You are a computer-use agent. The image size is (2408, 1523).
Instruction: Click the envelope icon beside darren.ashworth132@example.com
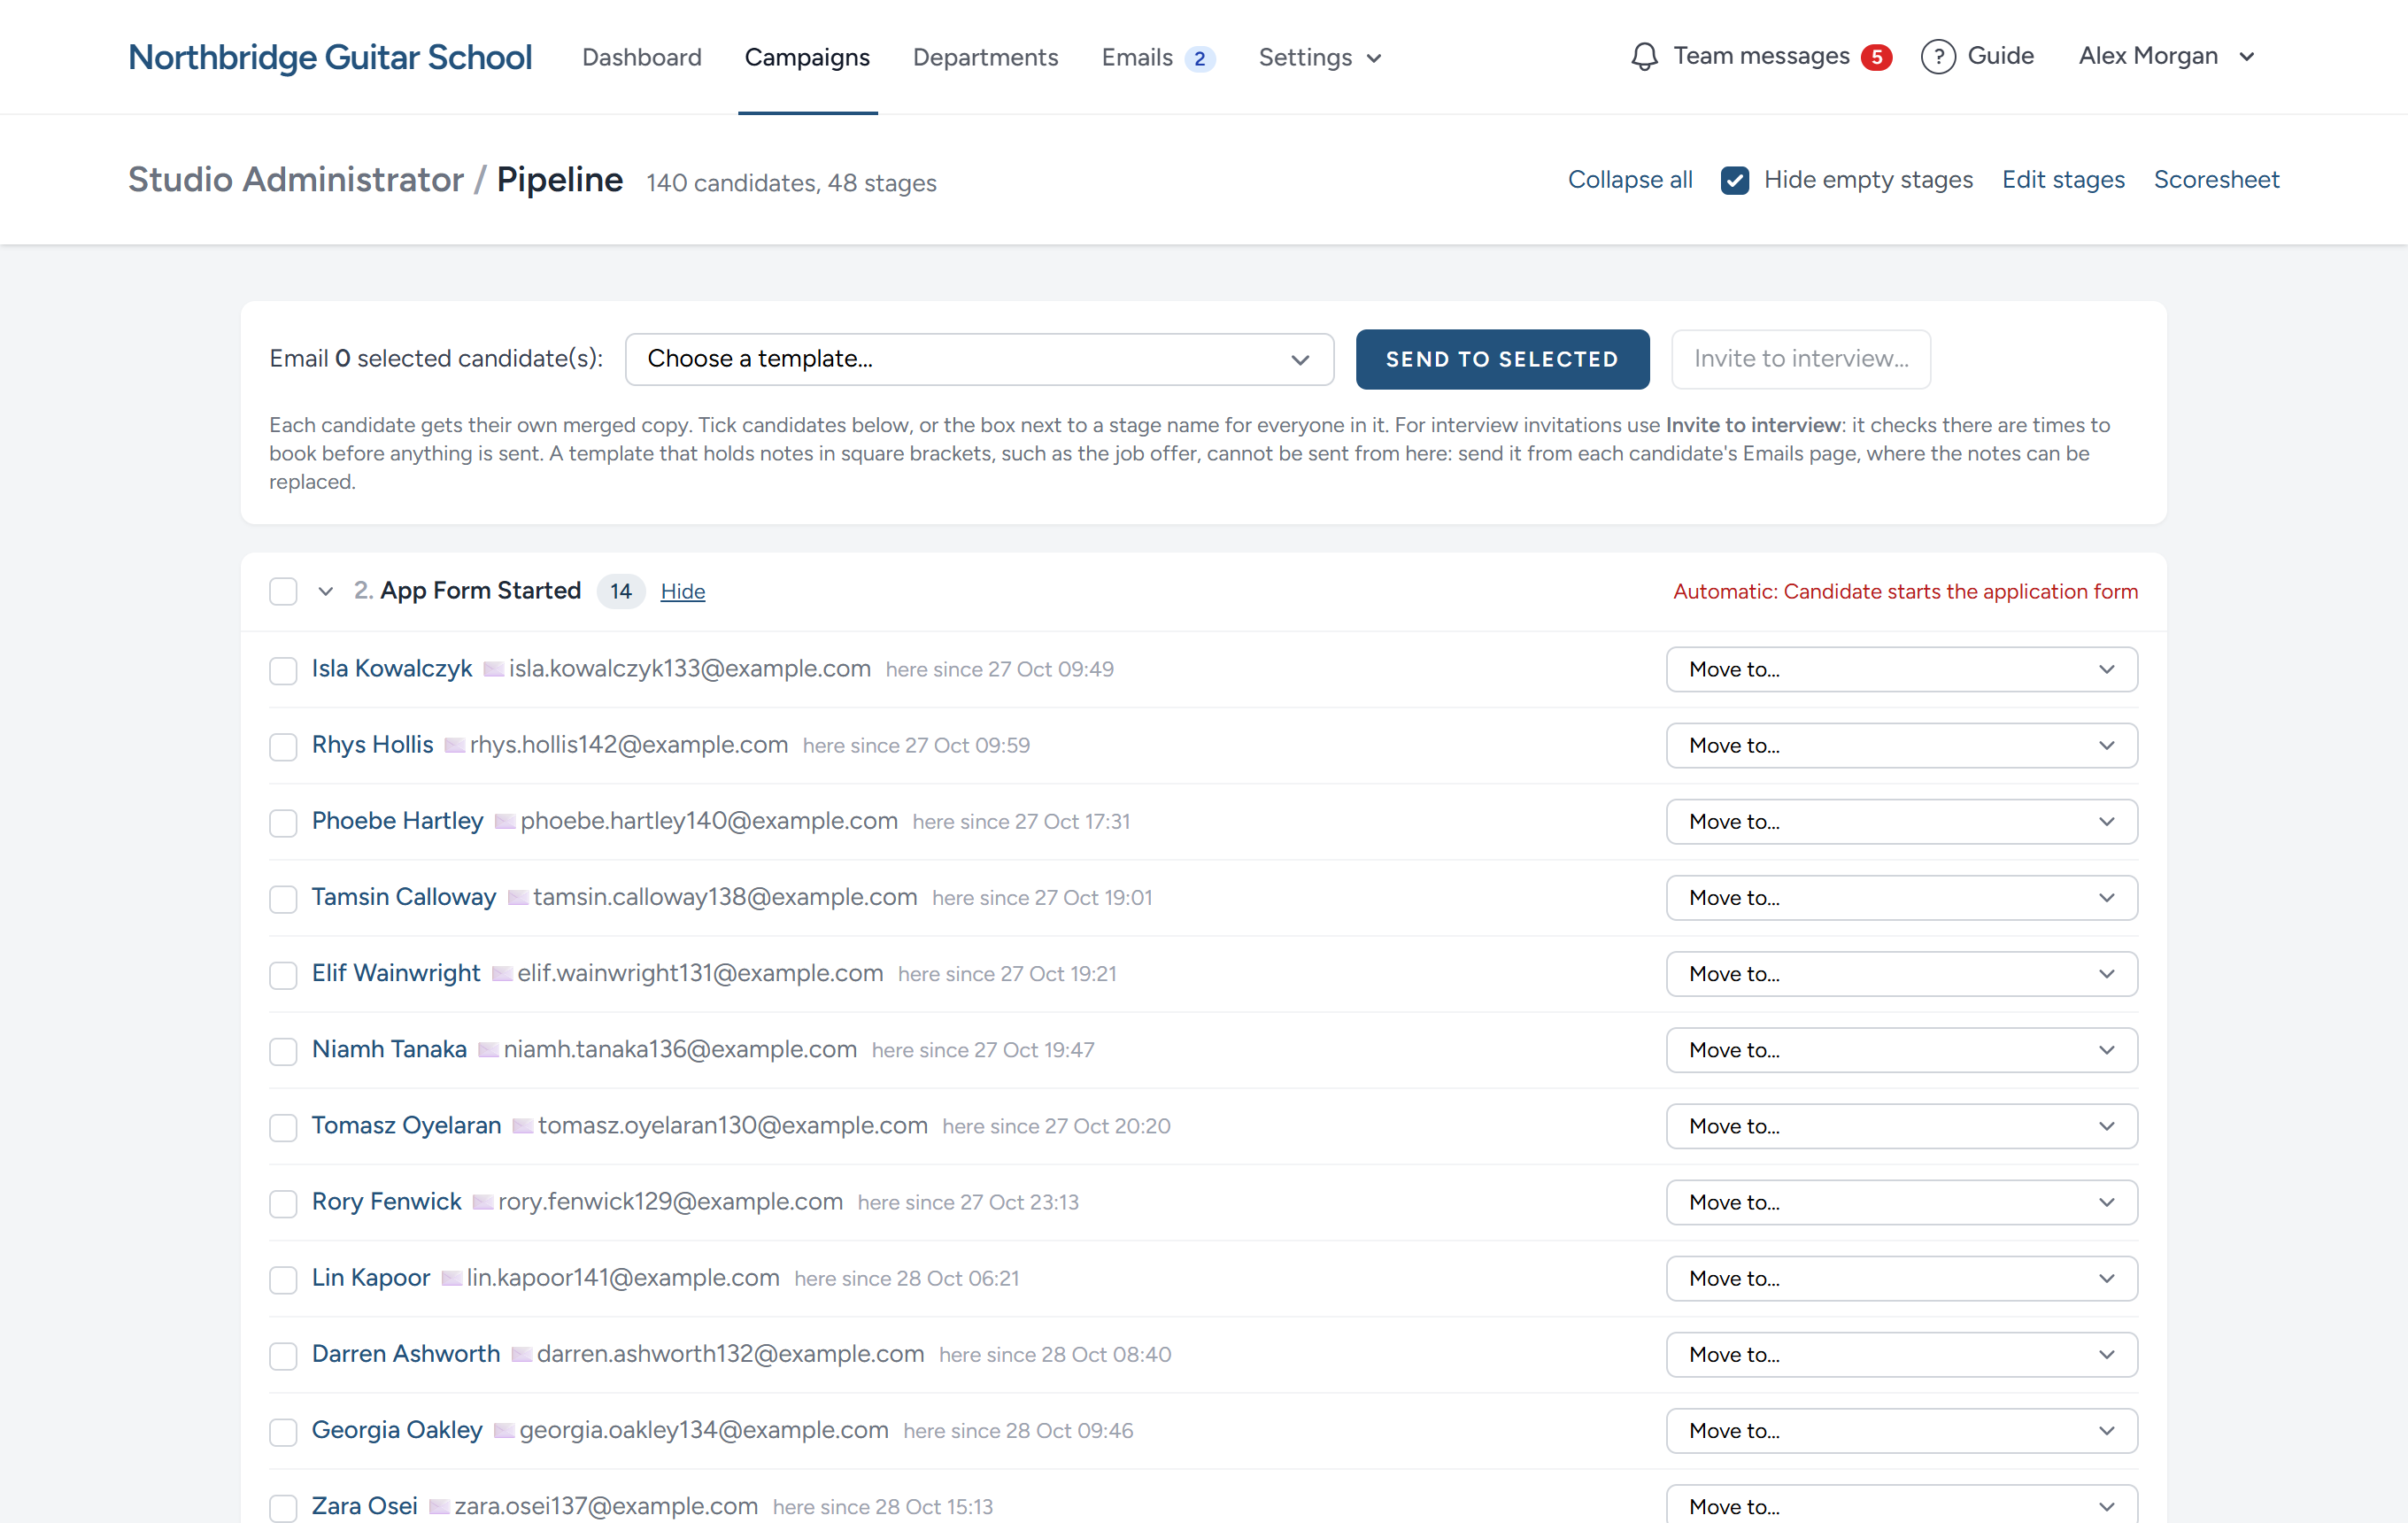521,1353
